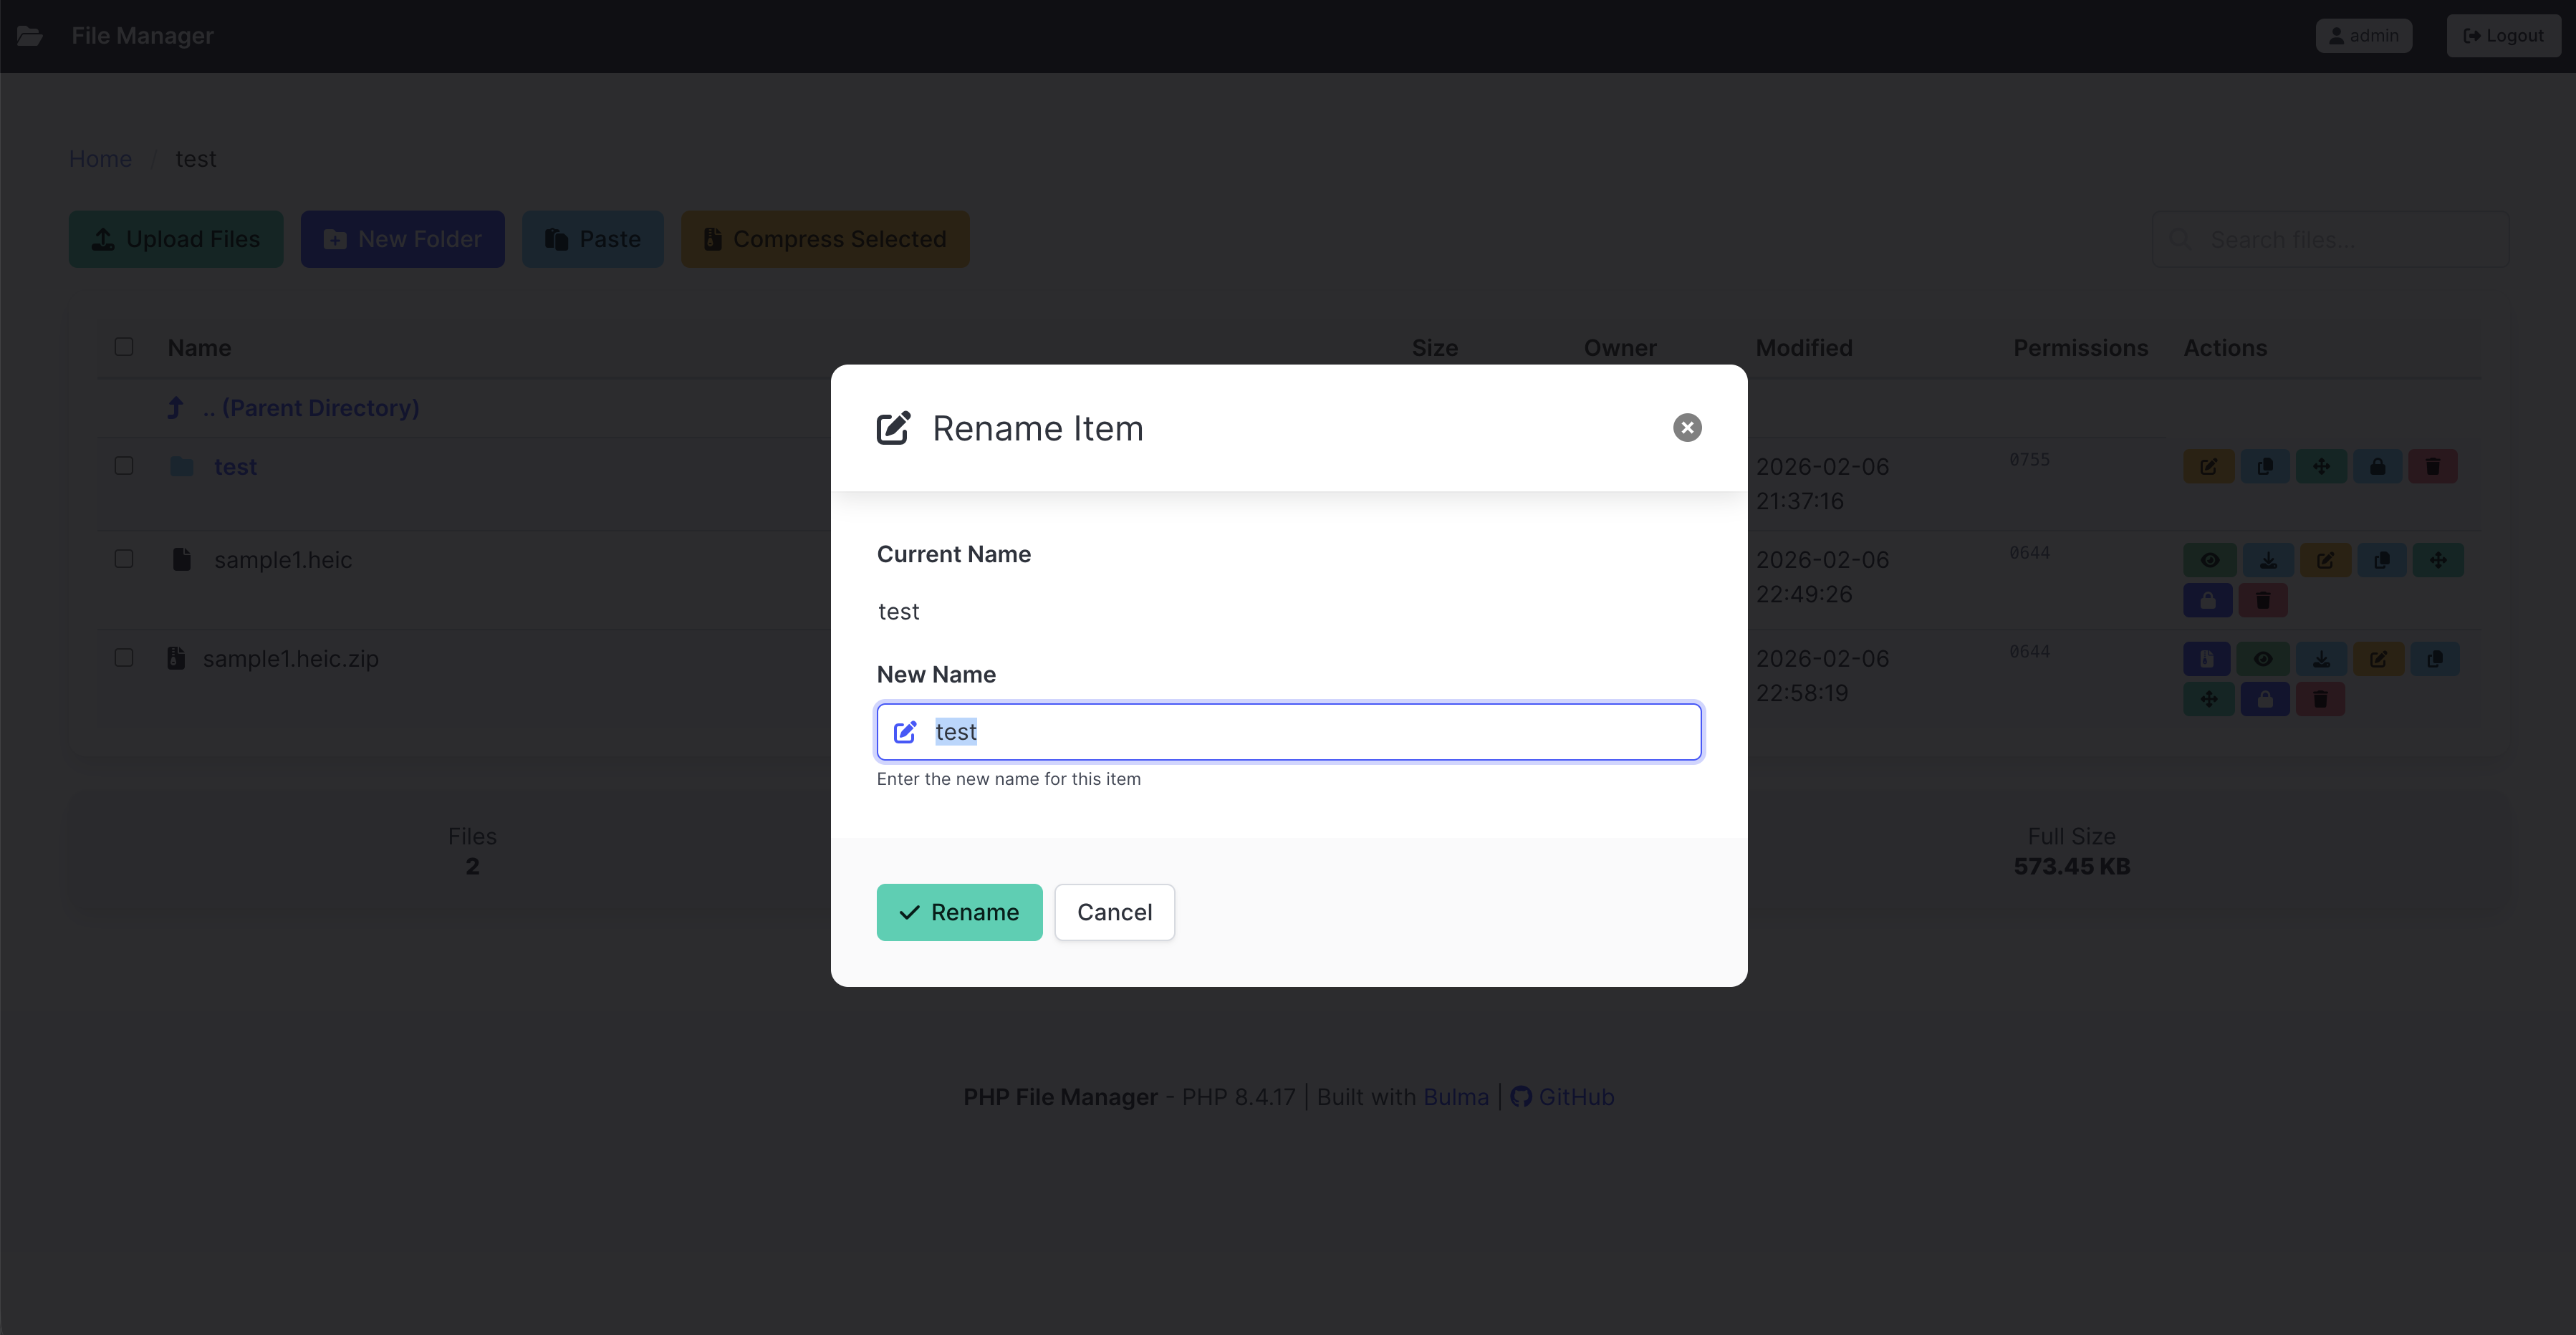This screenshot has width=2576, height=1335.
Task: Open the Parent Directory link
Action: 320,408
